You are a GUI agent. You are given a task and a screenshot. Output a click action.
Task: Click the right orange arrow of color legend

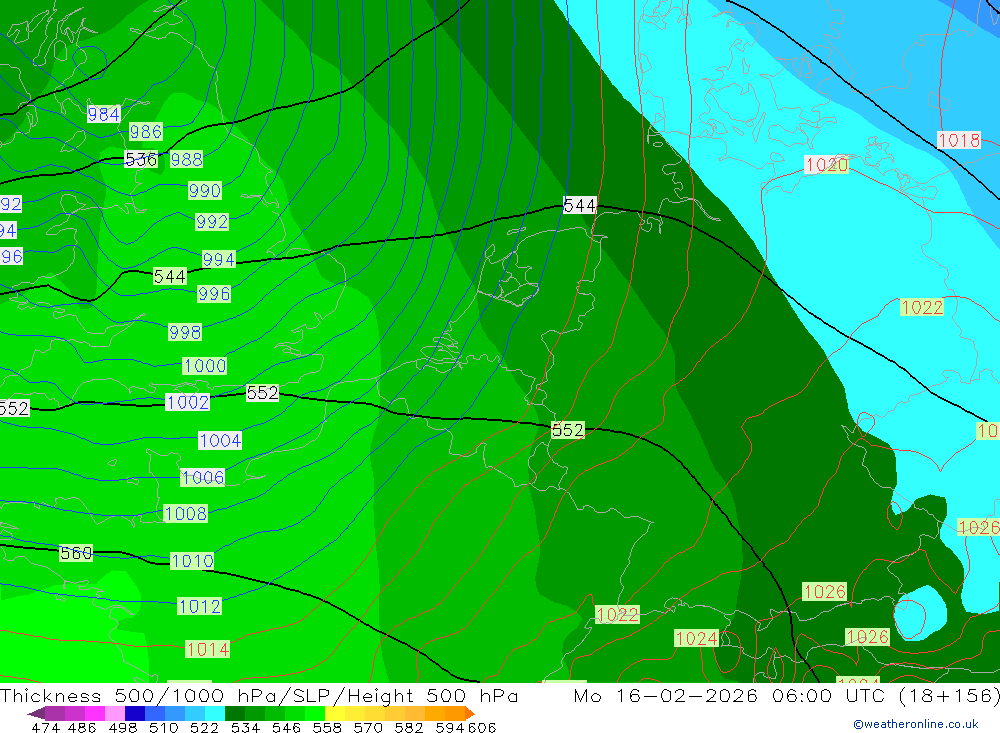468,714
